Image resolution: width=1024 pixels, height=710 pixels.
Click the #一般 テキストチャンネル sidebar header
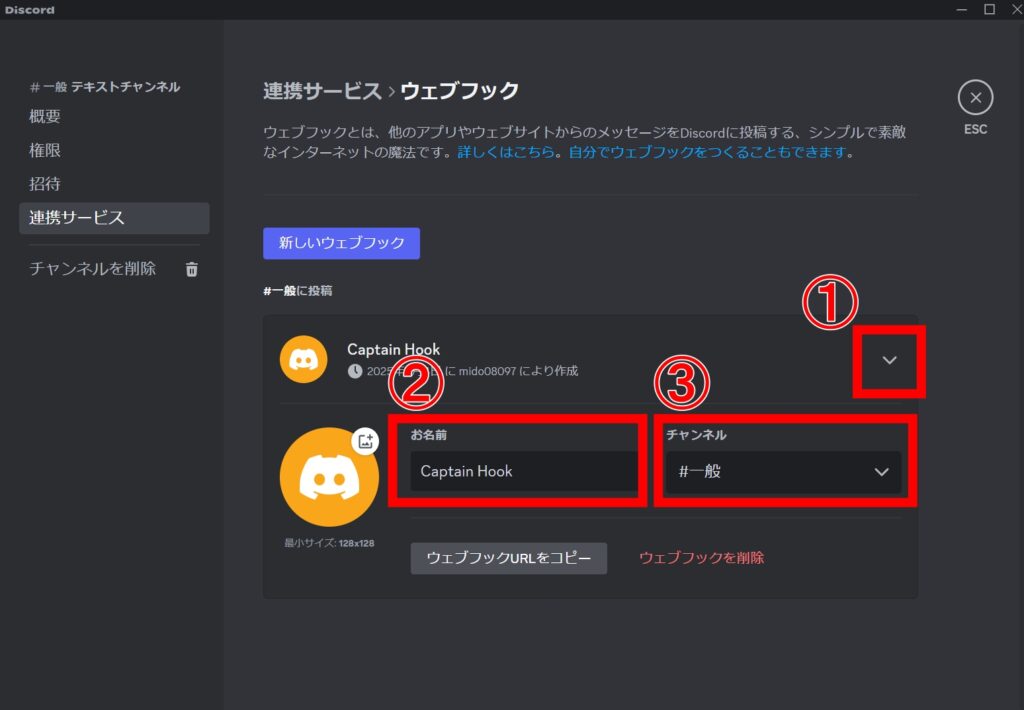(104, 87)
